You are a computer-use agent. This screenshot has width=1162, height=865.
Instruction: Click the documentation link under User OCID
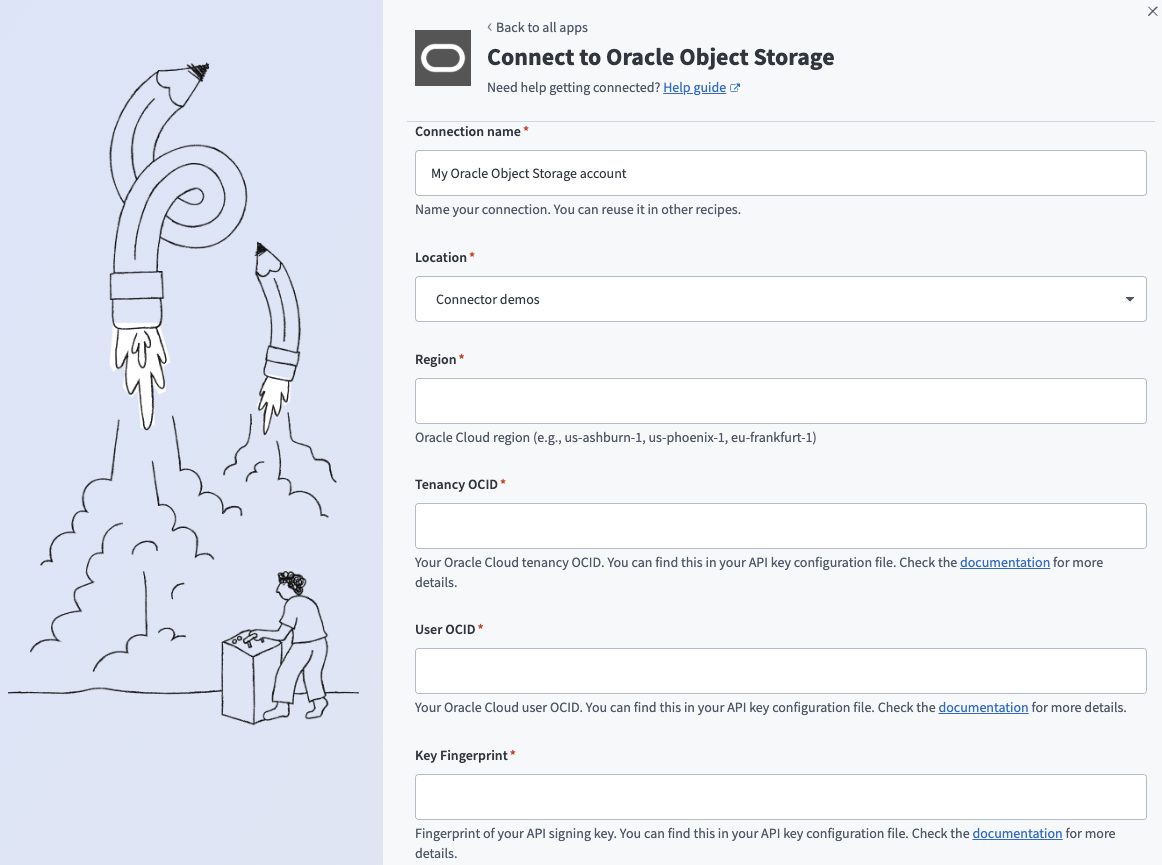pyautogui.click(x=983, y=707)
